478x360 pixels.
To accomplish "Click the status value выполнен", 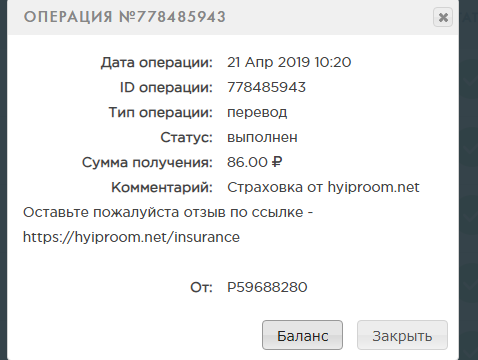I will click(262, 137).
